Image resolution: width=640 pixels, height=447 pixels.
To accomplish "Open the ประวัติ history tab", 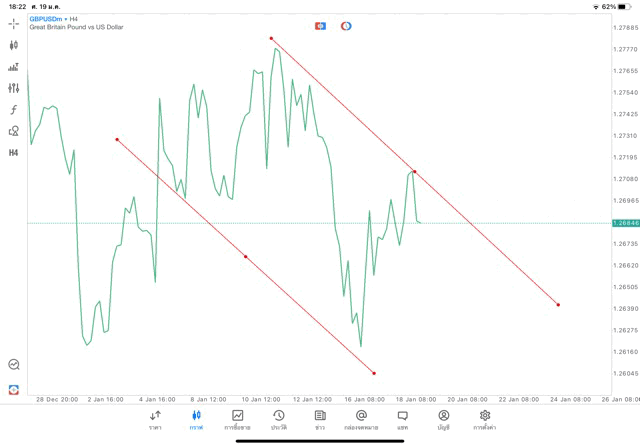I will (279, 420).
